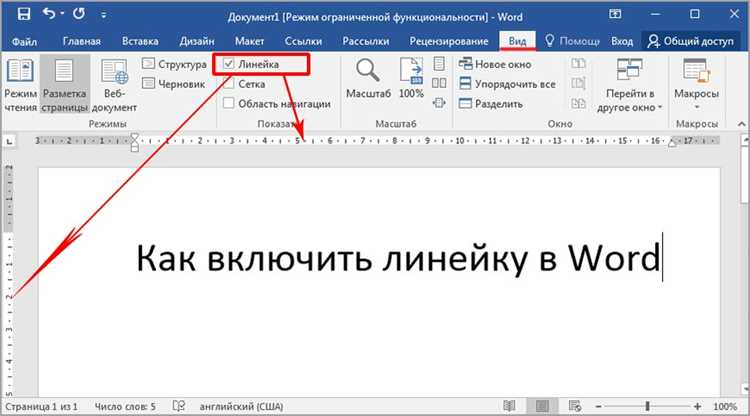
Task: Open Перейти в другое окно dropdown
Action: point(629,85)
